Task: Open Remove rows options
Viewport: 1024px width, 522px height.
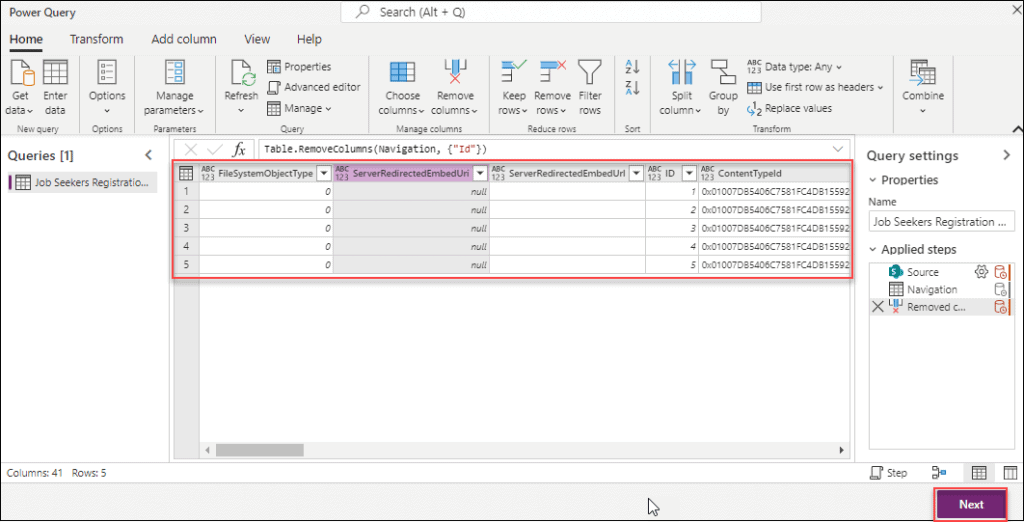Action: (x=552, y=88)
